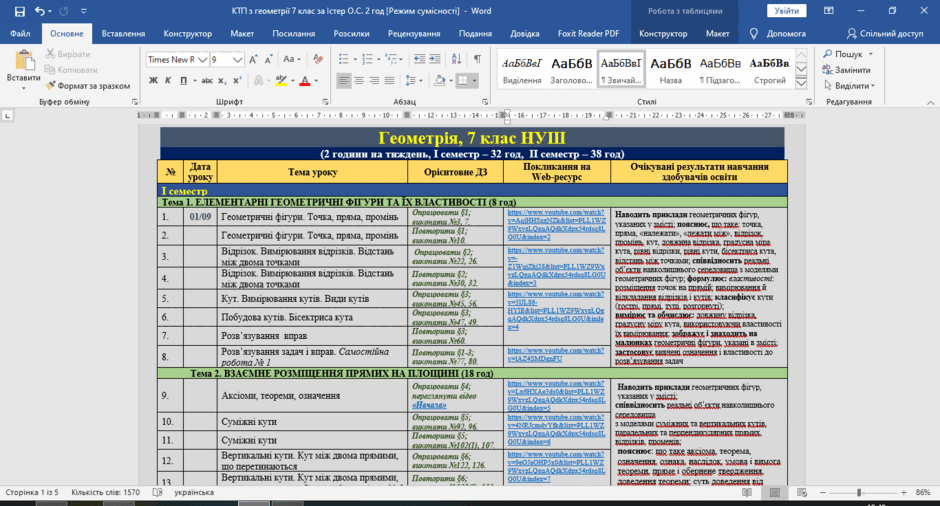The width and height of the screenshot is (940, 506).
Task: Toggle italic К formatting
Action: tap(168, 80)
